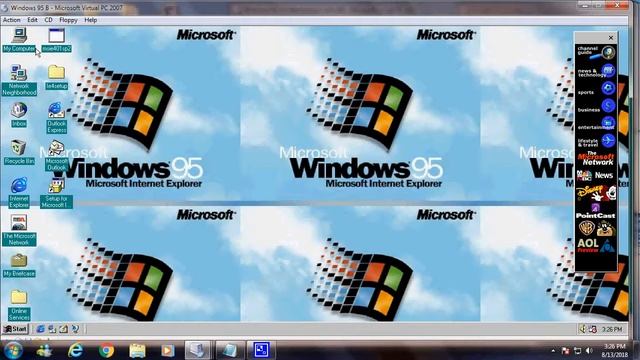The height and width of the screenshot is (360, 640).
Task: Close the Channel Bar
Action: 611,38
